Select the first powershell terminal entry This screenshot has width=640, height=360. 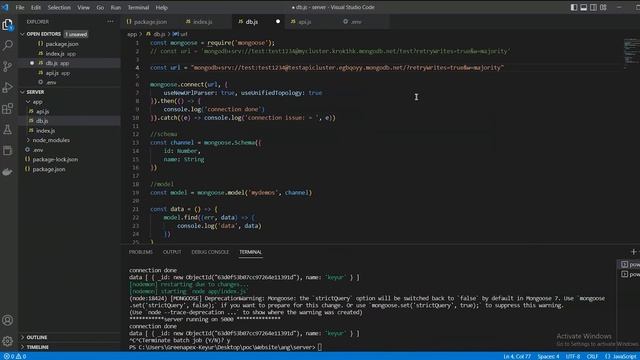[x=630, y=264]
